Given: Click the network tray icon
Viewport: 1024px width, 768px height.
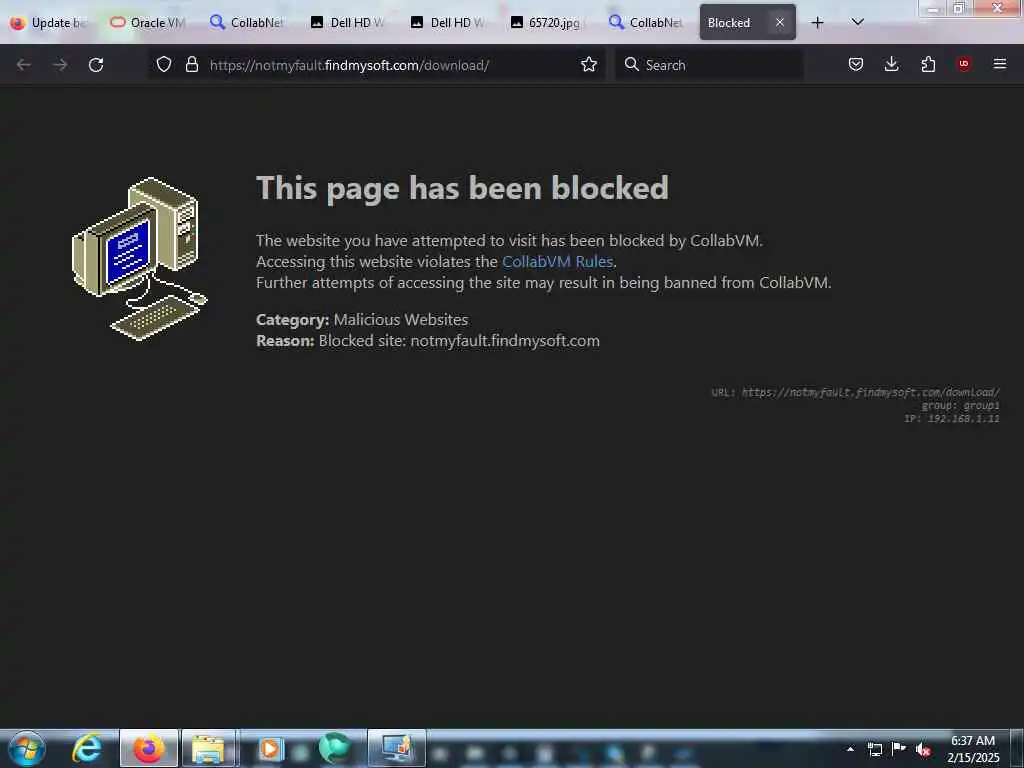Looking at the screenshot, I should (874, 749).
